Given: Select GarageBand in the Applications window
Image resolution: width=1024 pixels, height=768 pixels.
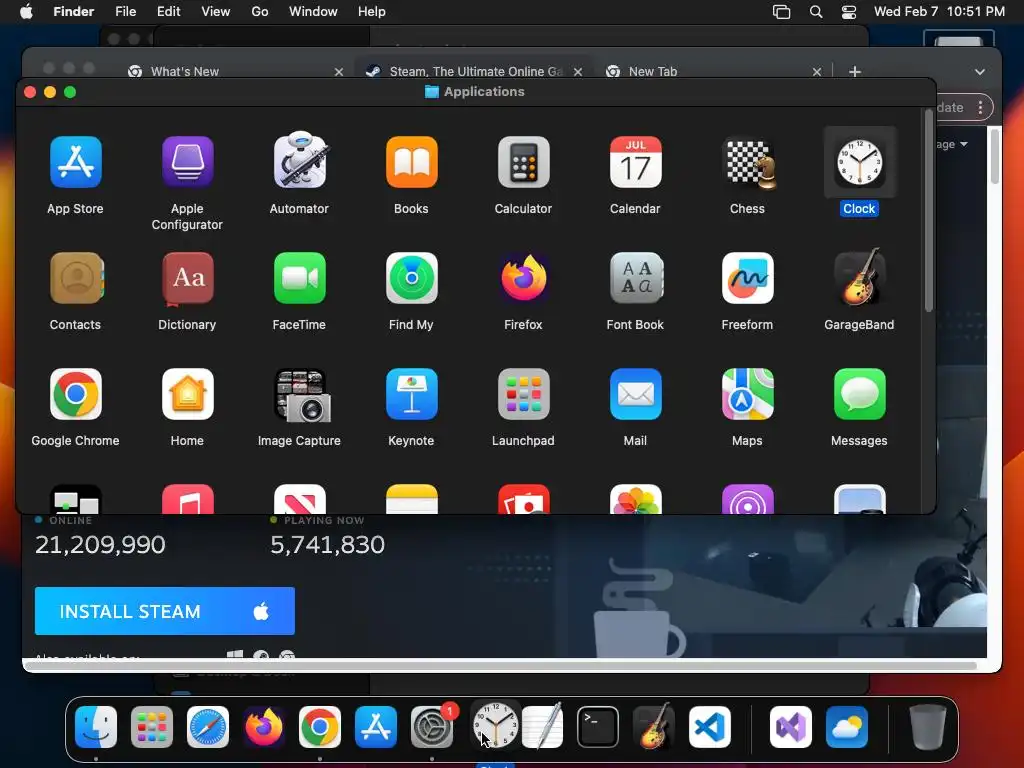Looking at the screenshot, I should (859, 277).
